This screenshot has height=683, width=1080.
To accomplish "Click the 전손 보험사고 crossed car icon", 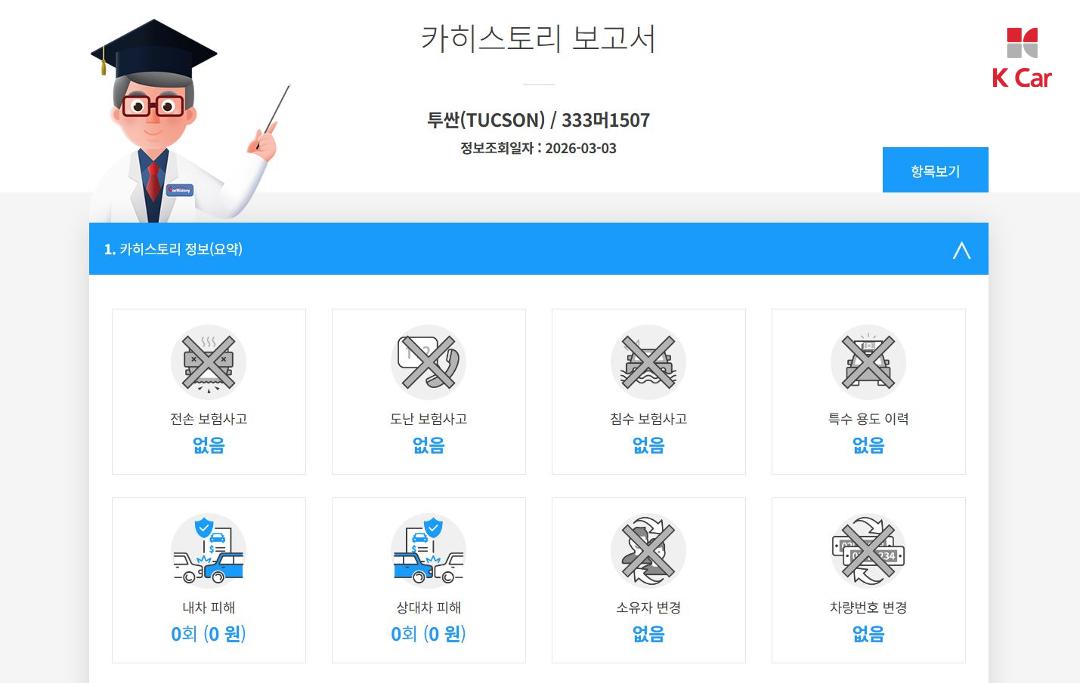I will click(x=209, y=362).
